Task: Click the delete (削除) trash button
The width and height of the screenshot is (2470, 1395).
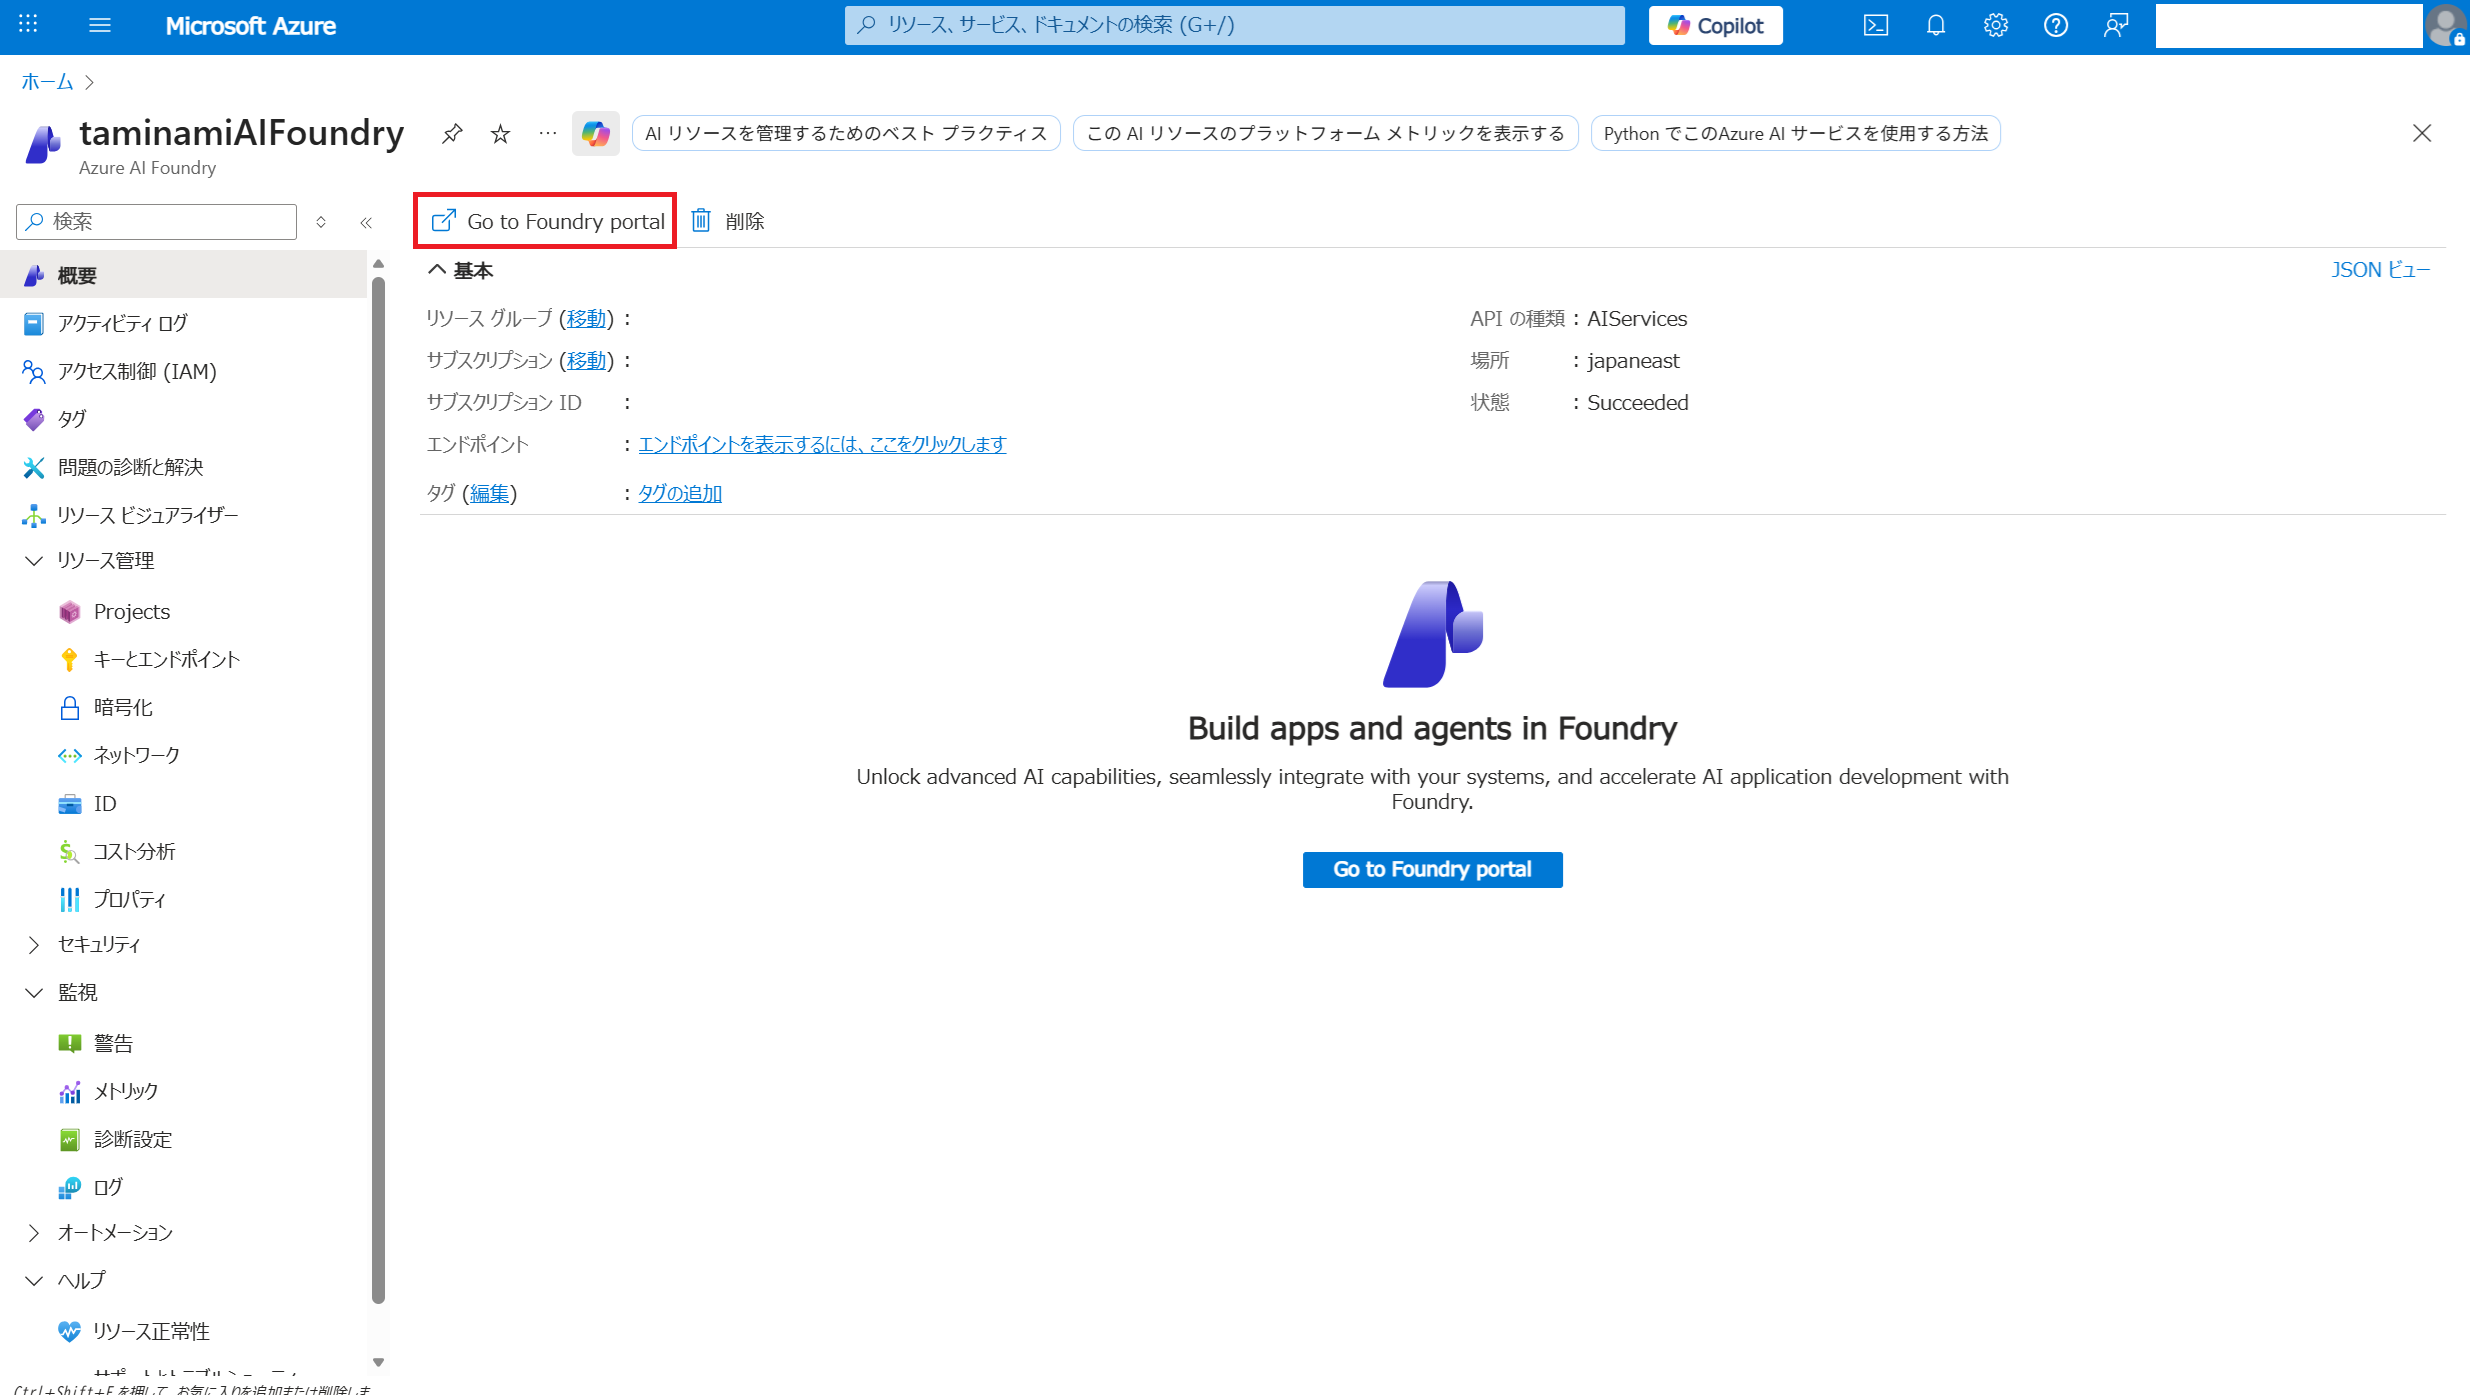Action: click(728, 221)
